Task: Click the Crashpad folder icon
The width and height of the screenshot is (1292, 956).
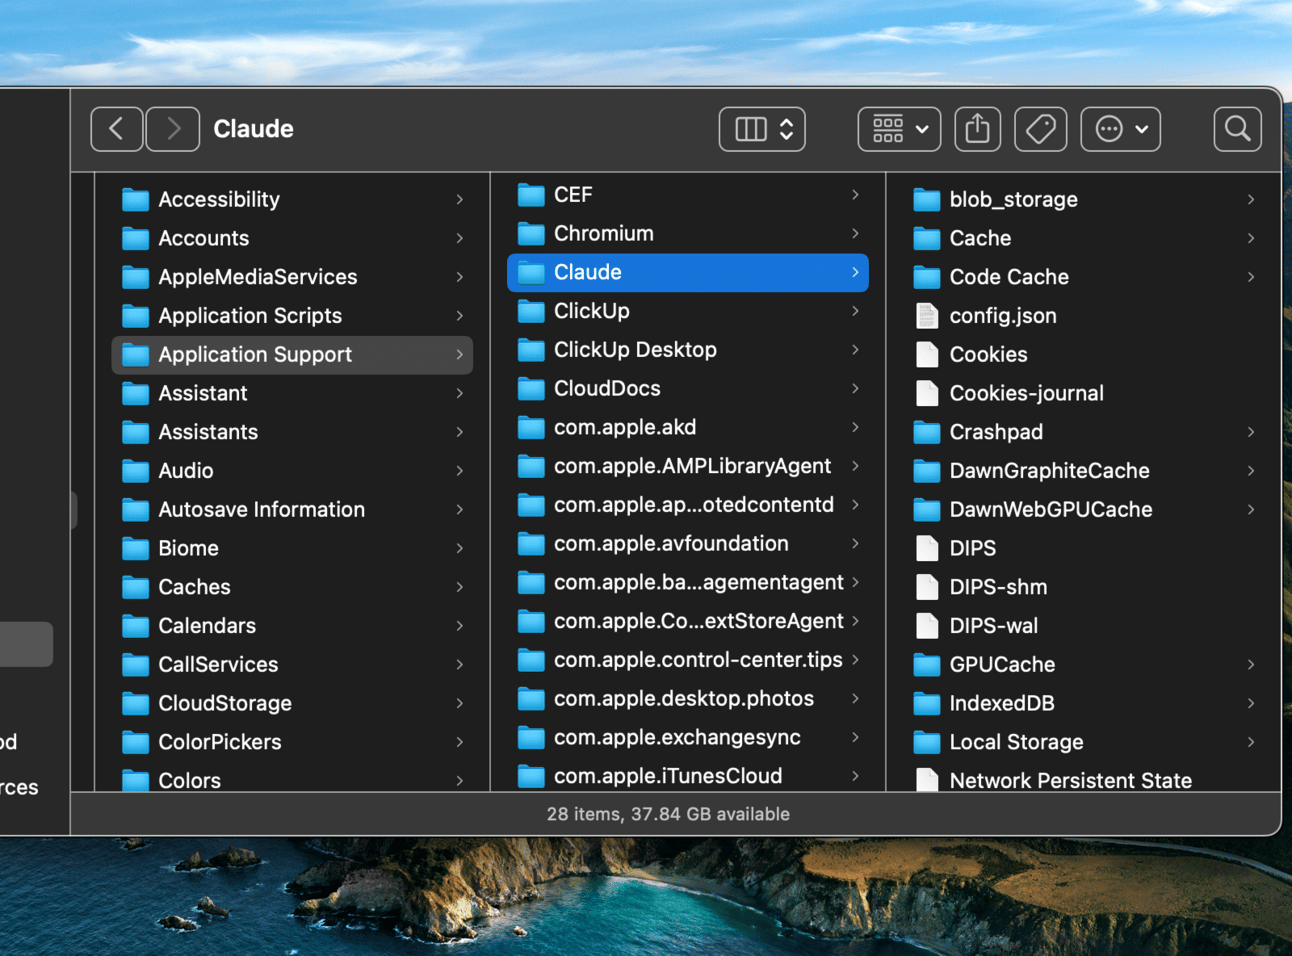Action: click(x=927, y=433)
